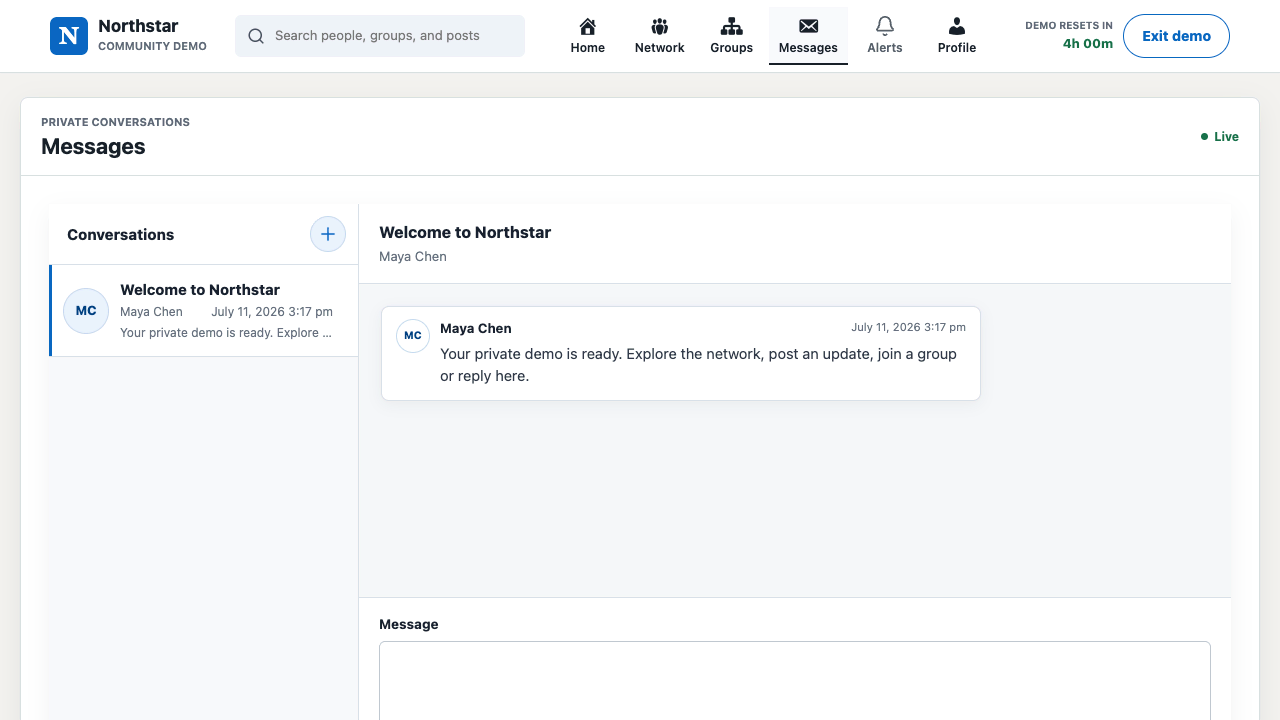Viewport: 1280px width, 720px height.
Task: Open the Groups tab
Action: [732, 36]
